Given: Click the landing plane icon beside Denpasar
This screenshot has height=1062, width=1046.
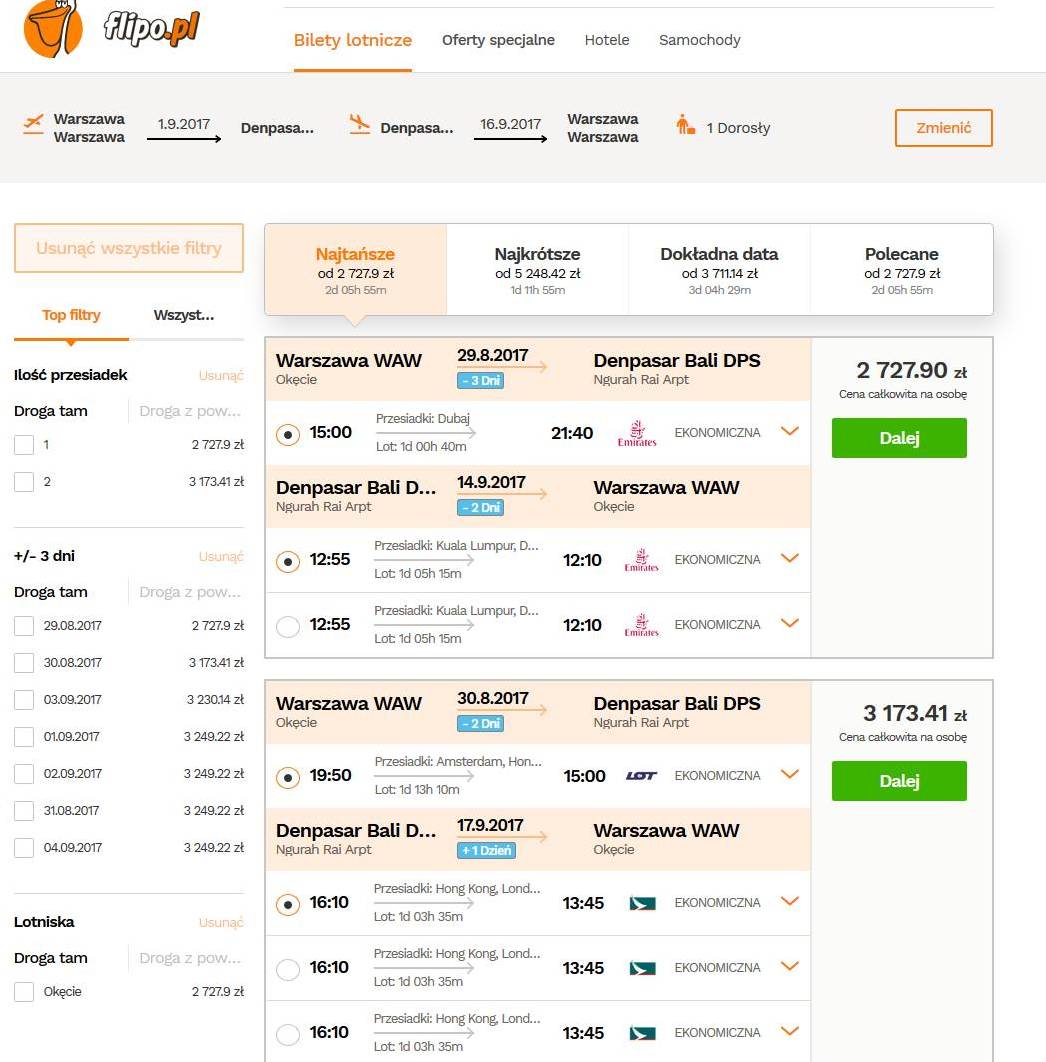Looking at the screenshot, I should pos(360,124).
